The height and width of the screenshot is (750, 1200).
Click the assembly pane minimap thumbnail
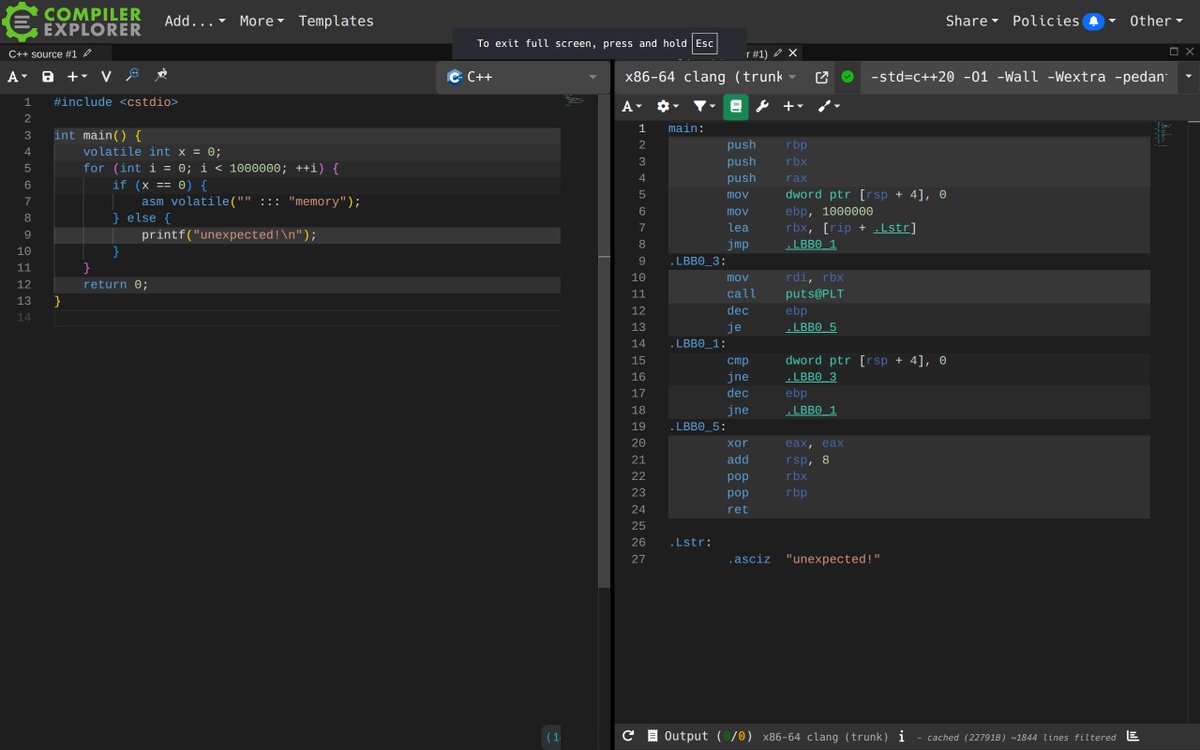click(1161, 132)
